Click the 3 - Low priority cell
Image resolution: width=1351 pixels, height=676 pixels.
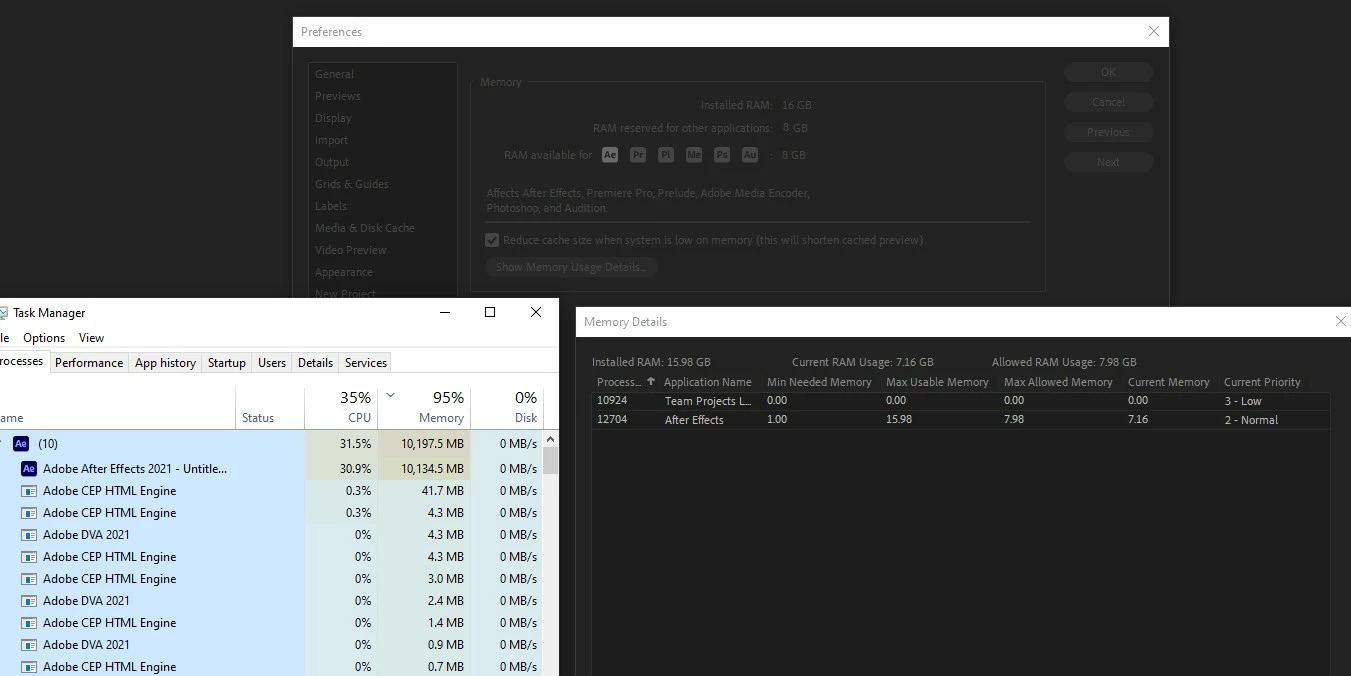pos(1243,401)
